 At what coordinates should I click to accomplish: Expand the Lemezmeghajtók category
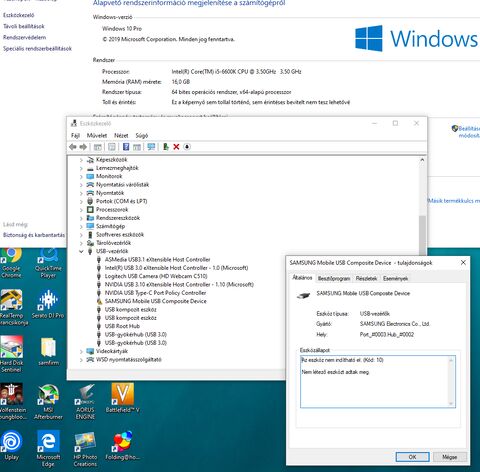[x=81, y=168]
